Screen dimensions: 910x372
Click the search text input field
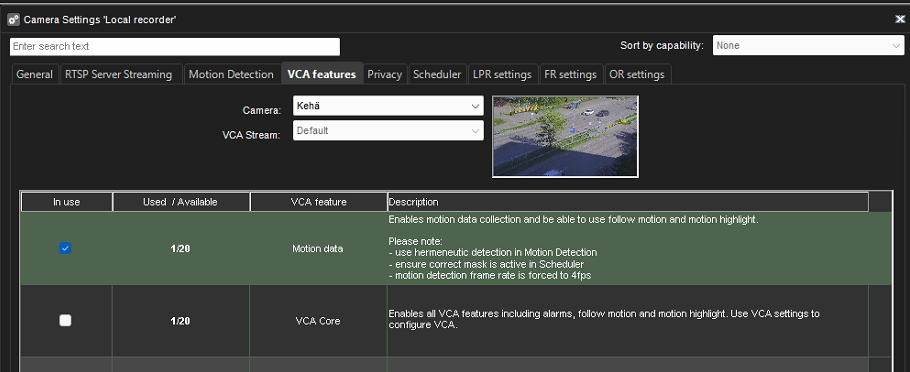click(175, 46)
